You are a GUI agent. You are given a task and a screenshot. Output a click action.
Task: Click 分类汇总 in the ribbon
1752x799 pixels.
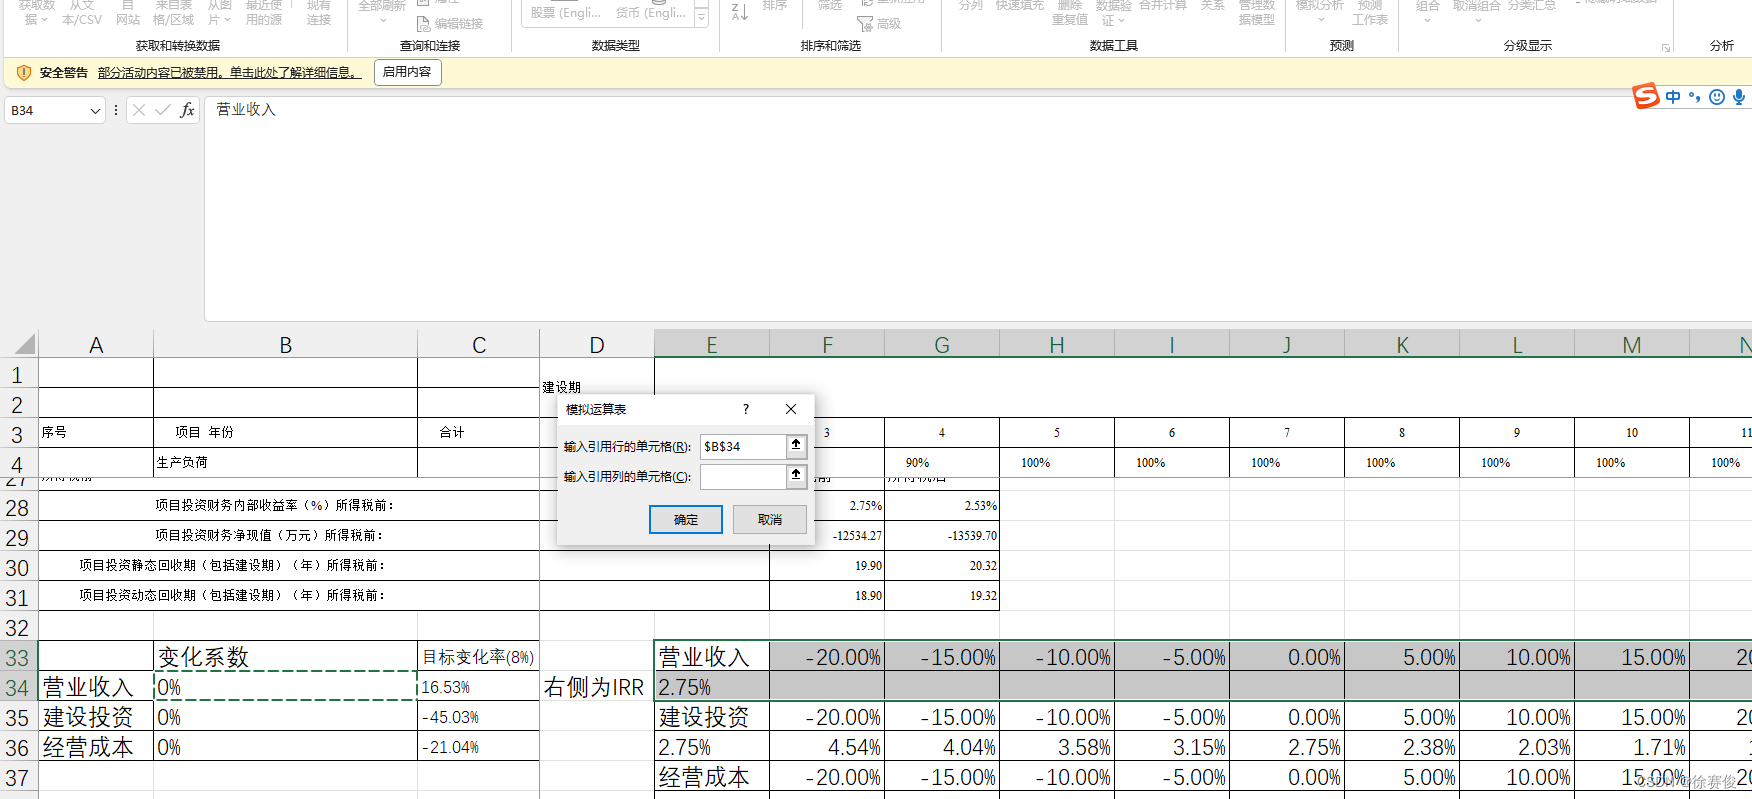[1532, 6]
